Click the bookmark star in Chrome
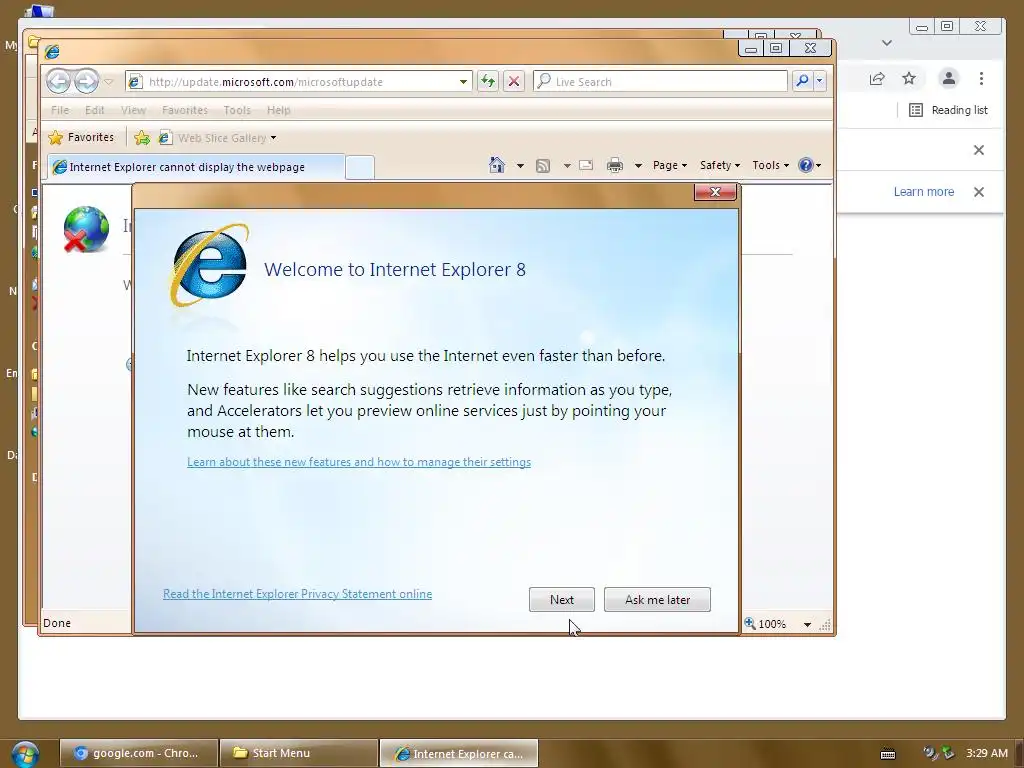Viewport: 1024px width, 768px height. 909,78
